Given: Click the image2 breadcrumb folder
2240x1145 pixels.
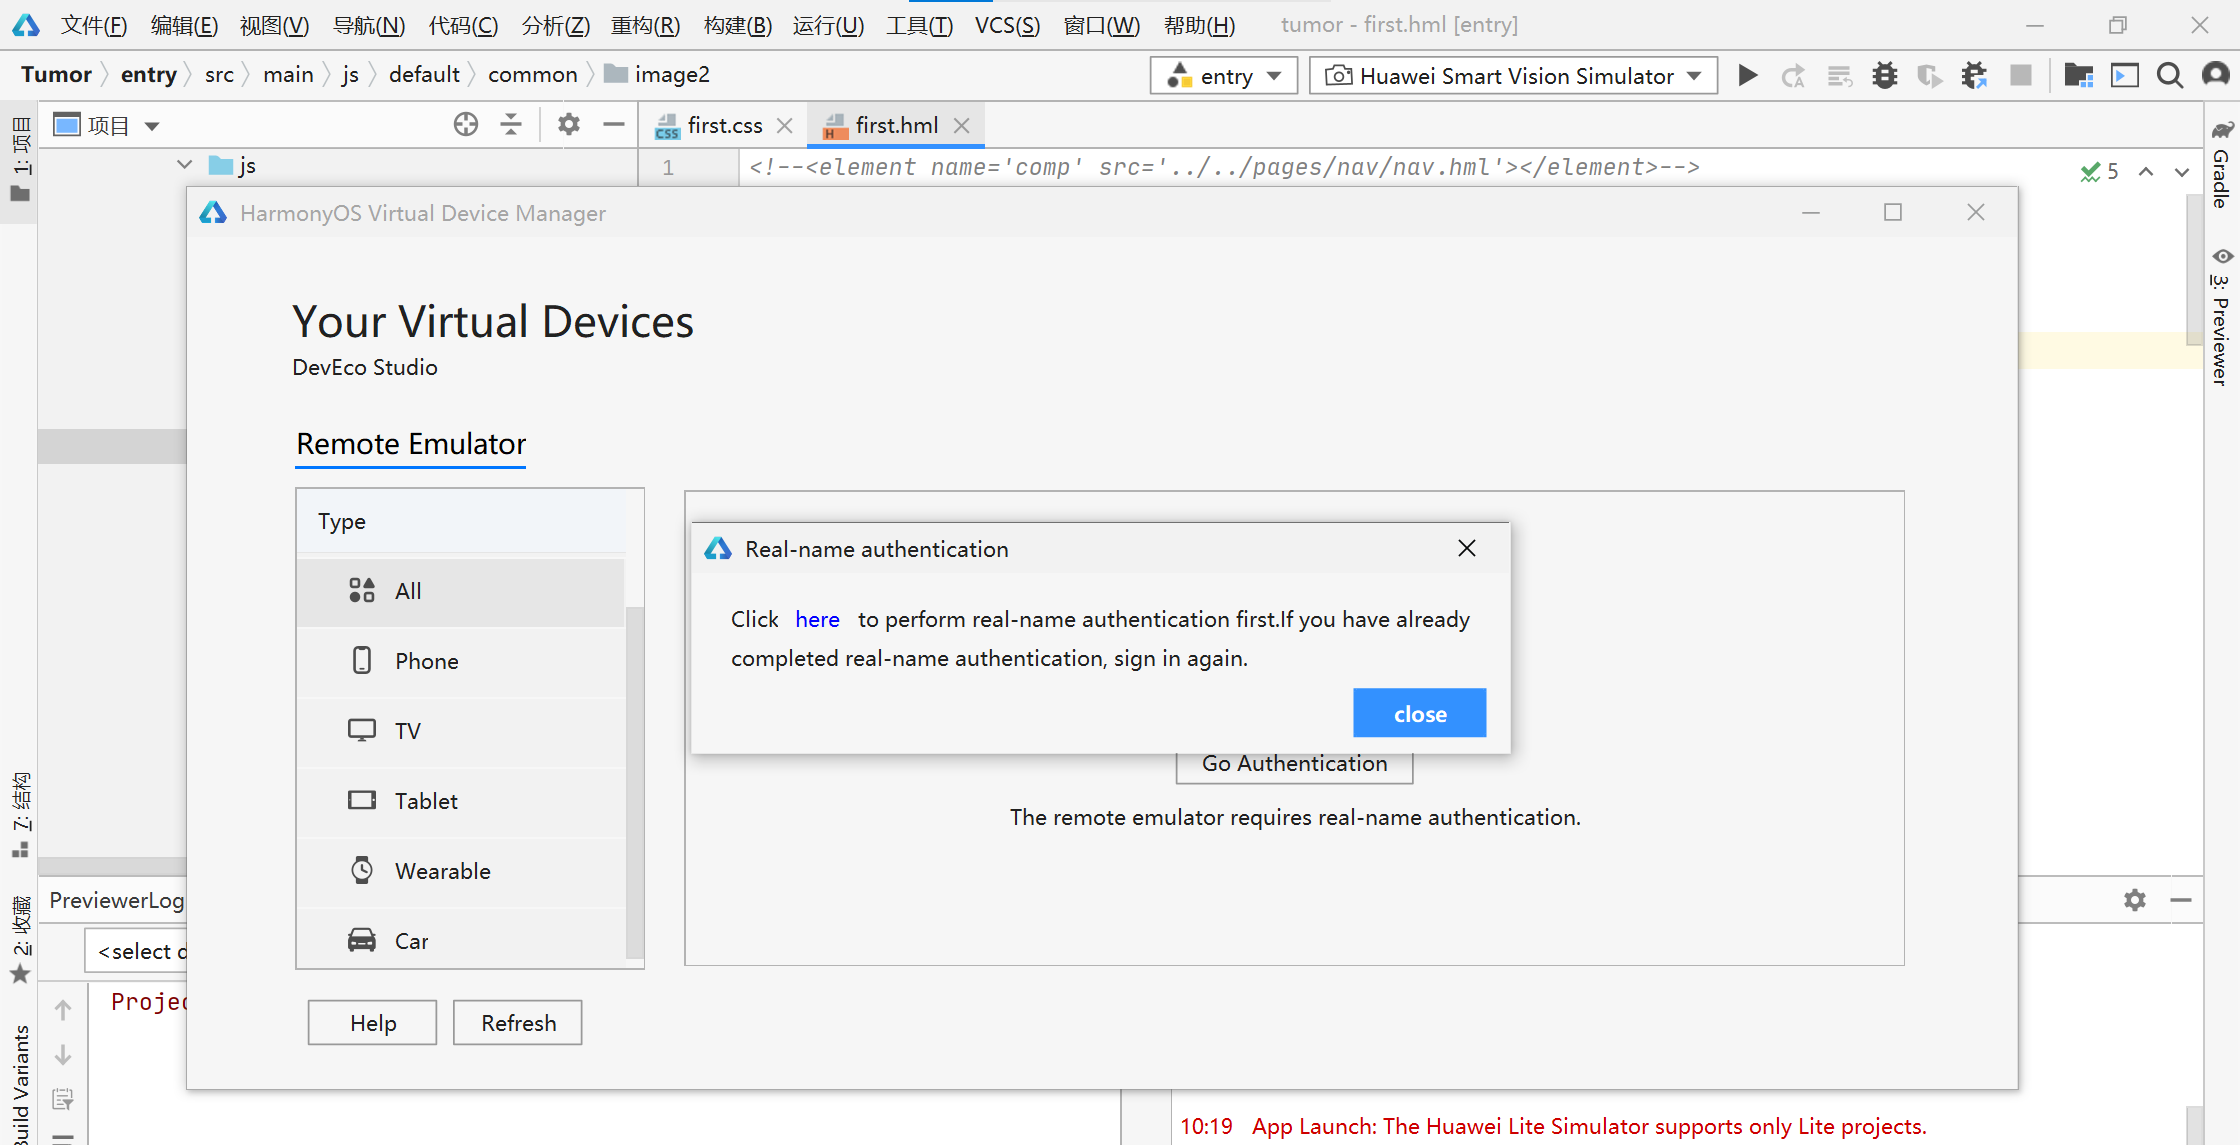Looking at the screenshot, I should tap(658, 75).
